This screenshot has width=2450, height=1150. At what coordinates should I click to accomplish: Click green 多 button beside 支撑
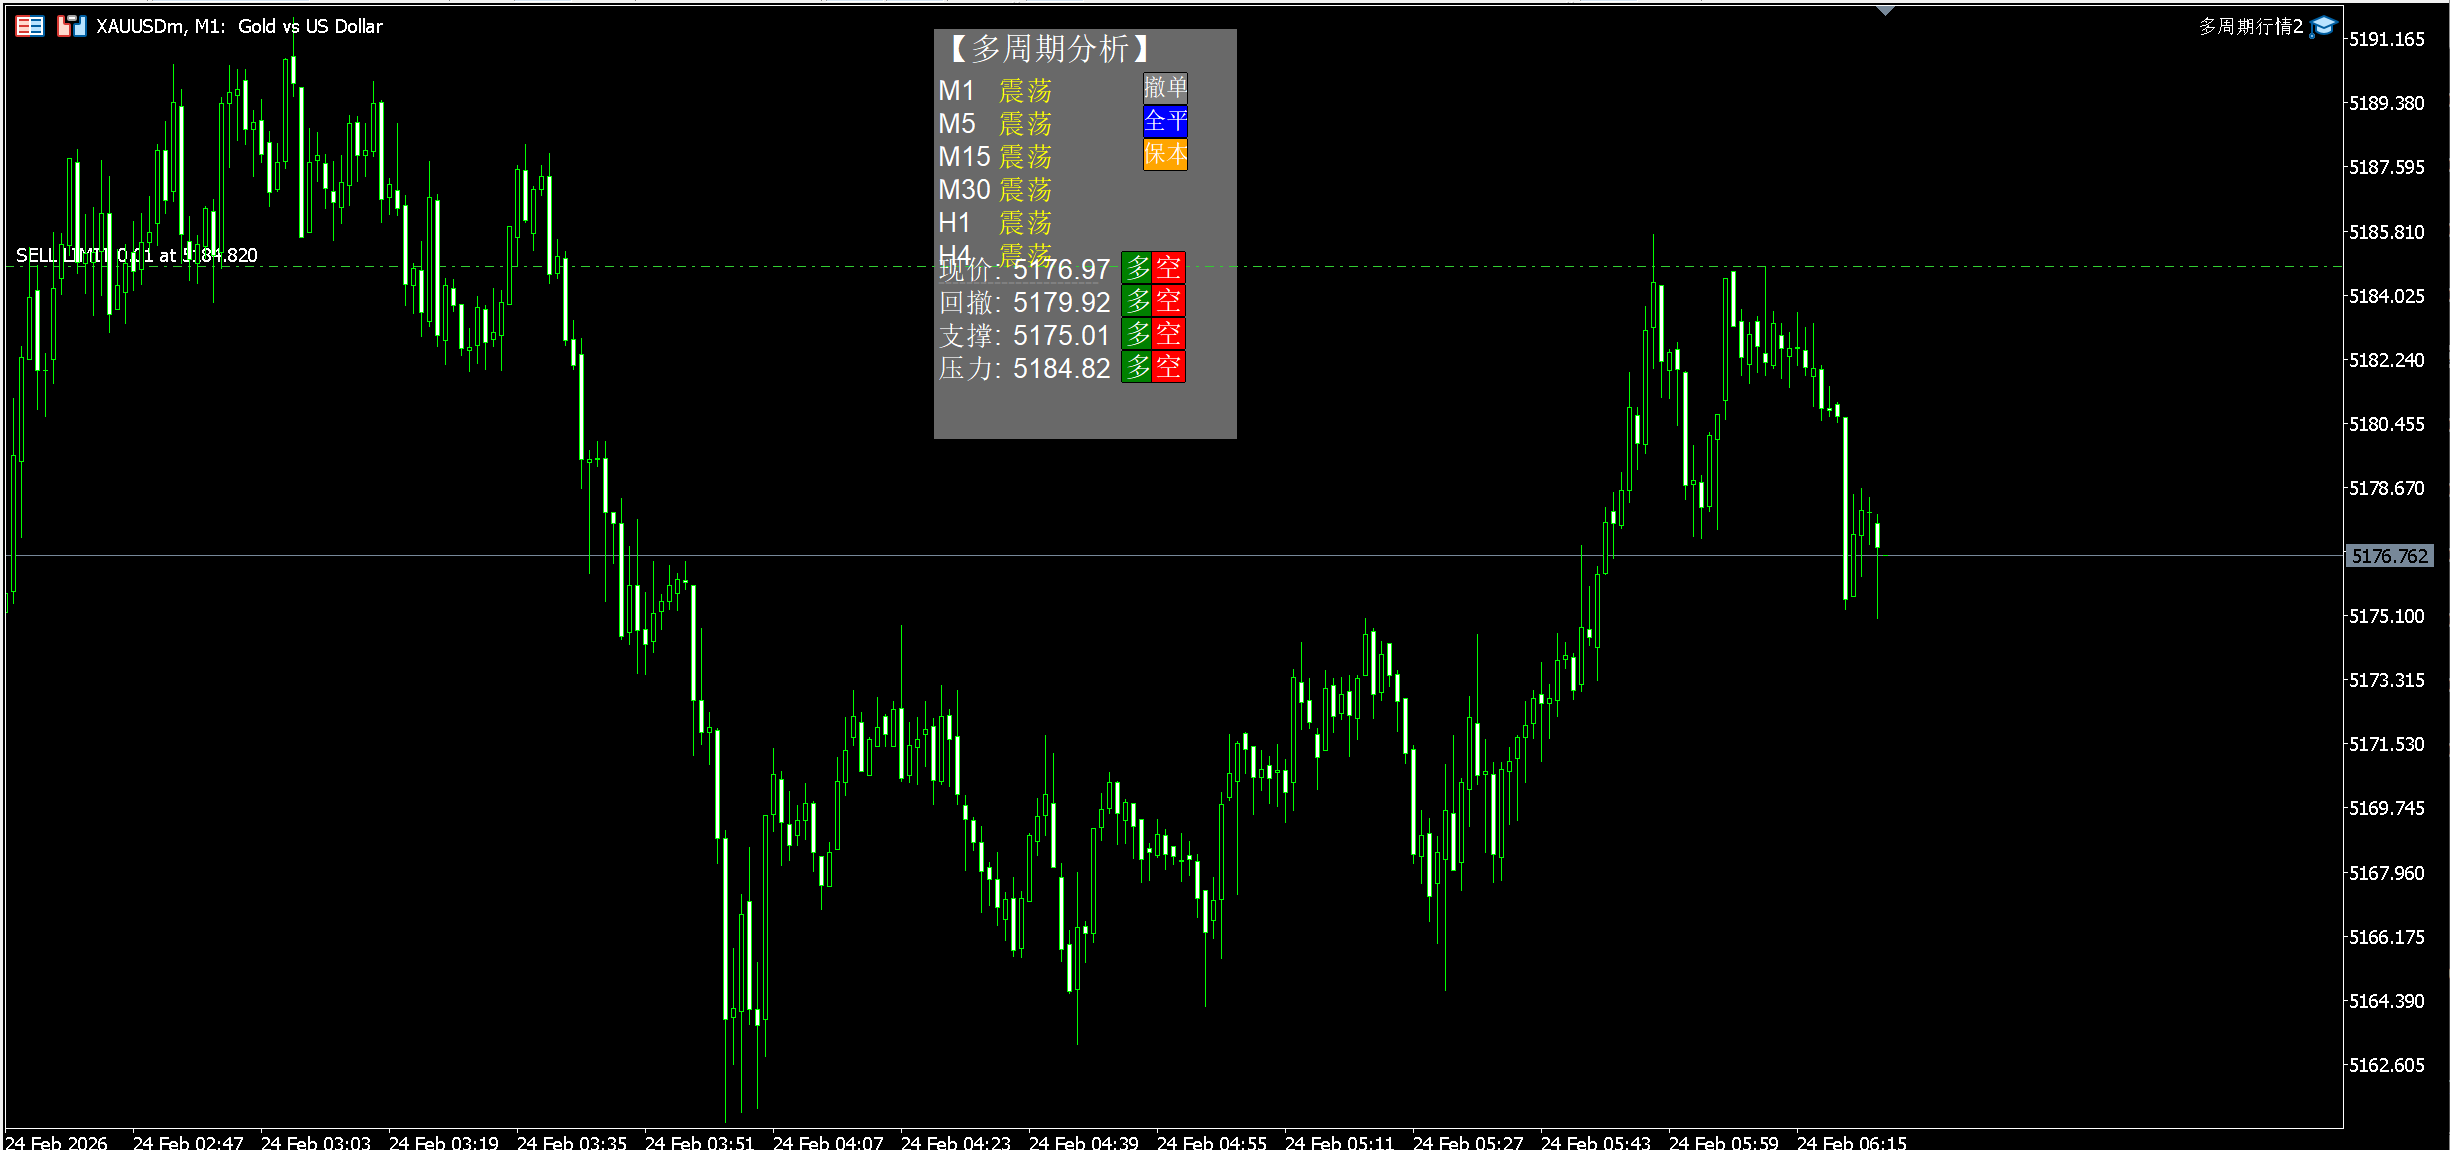[1137, 334]
